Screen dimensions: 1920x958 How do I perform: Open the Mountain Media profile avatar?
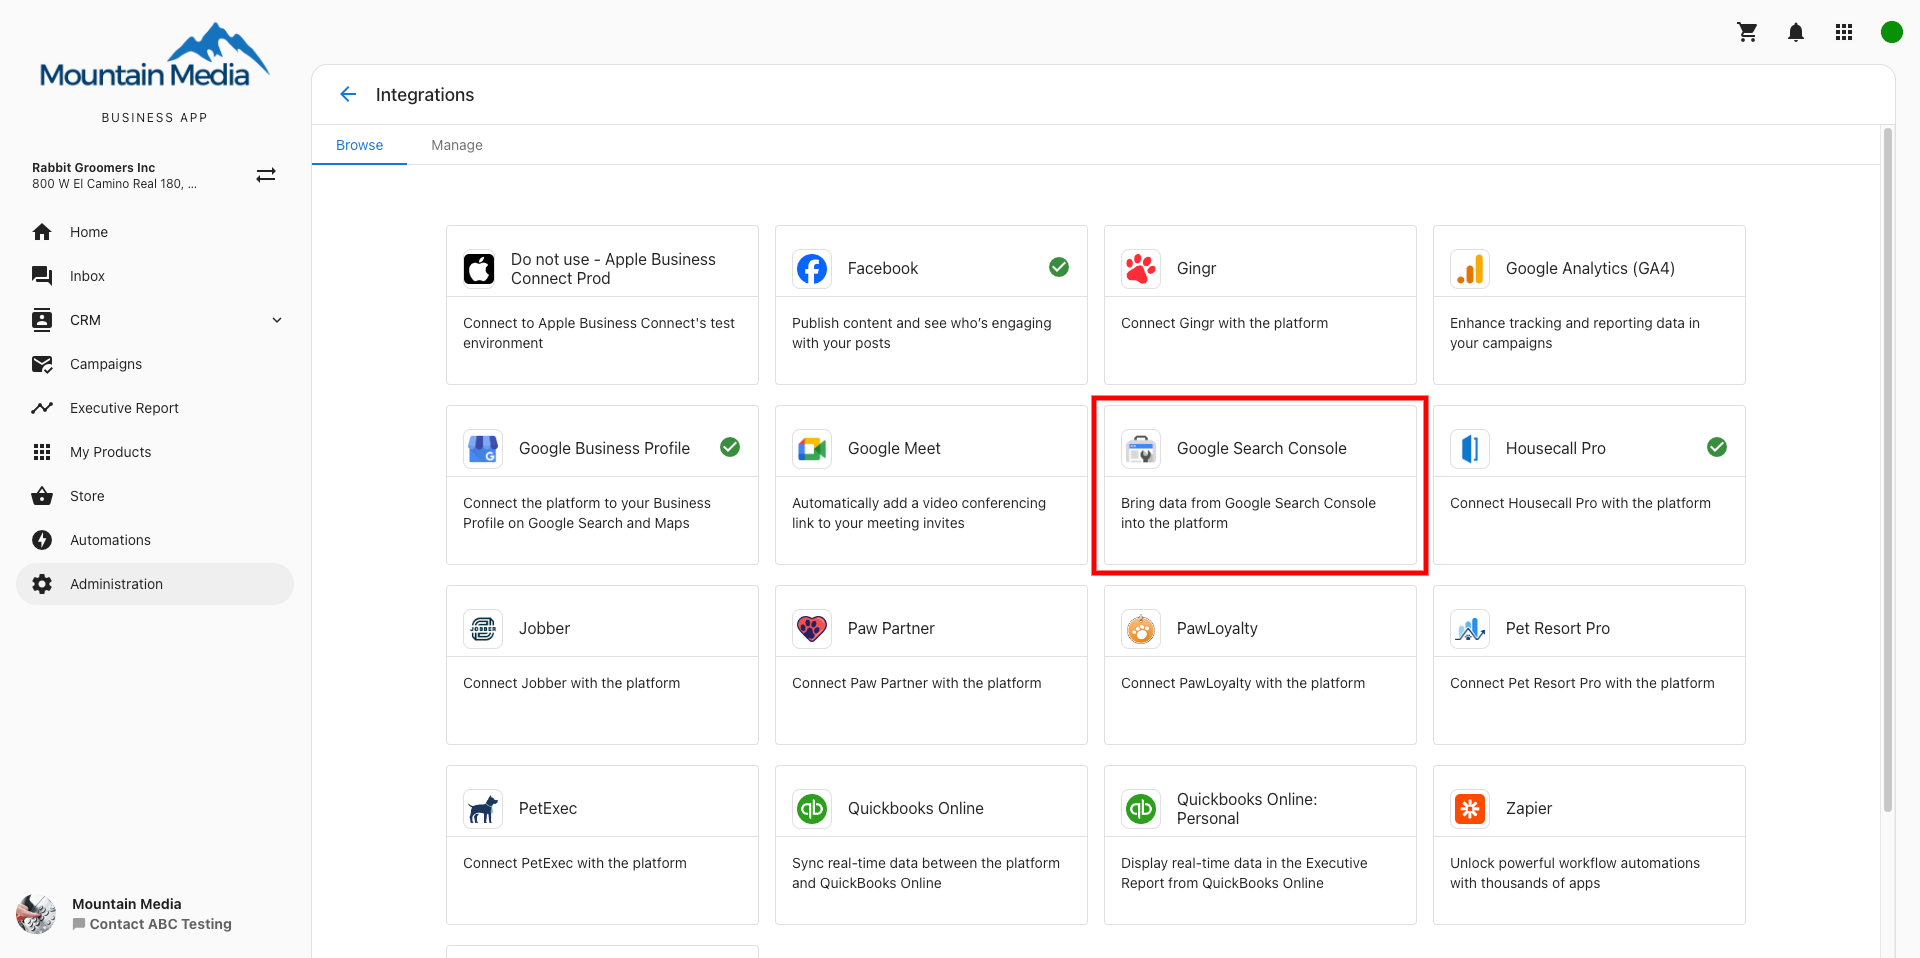click(x=36, y=913)
